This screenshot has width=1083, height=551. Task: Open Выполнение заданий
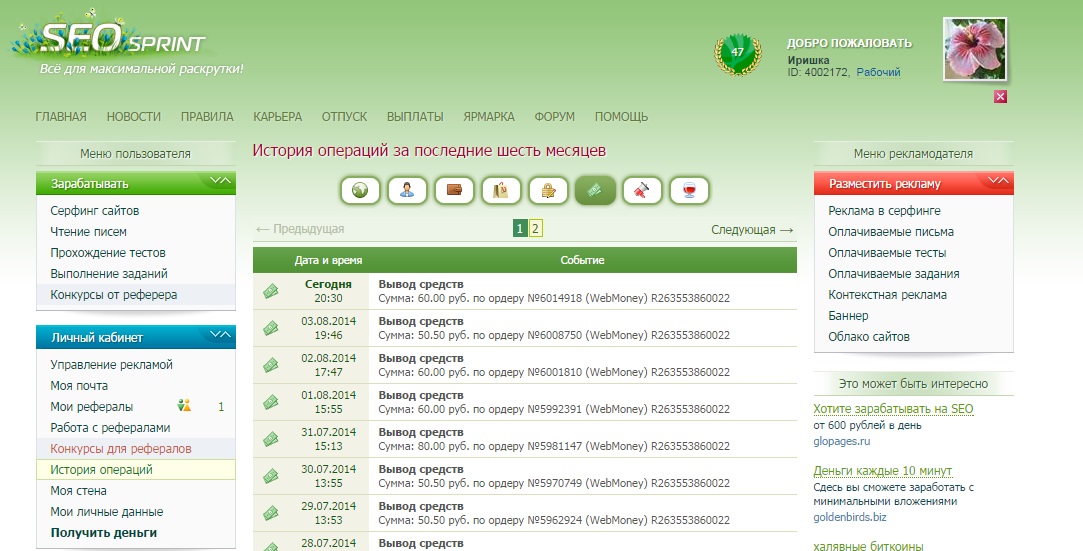point(109,273)
